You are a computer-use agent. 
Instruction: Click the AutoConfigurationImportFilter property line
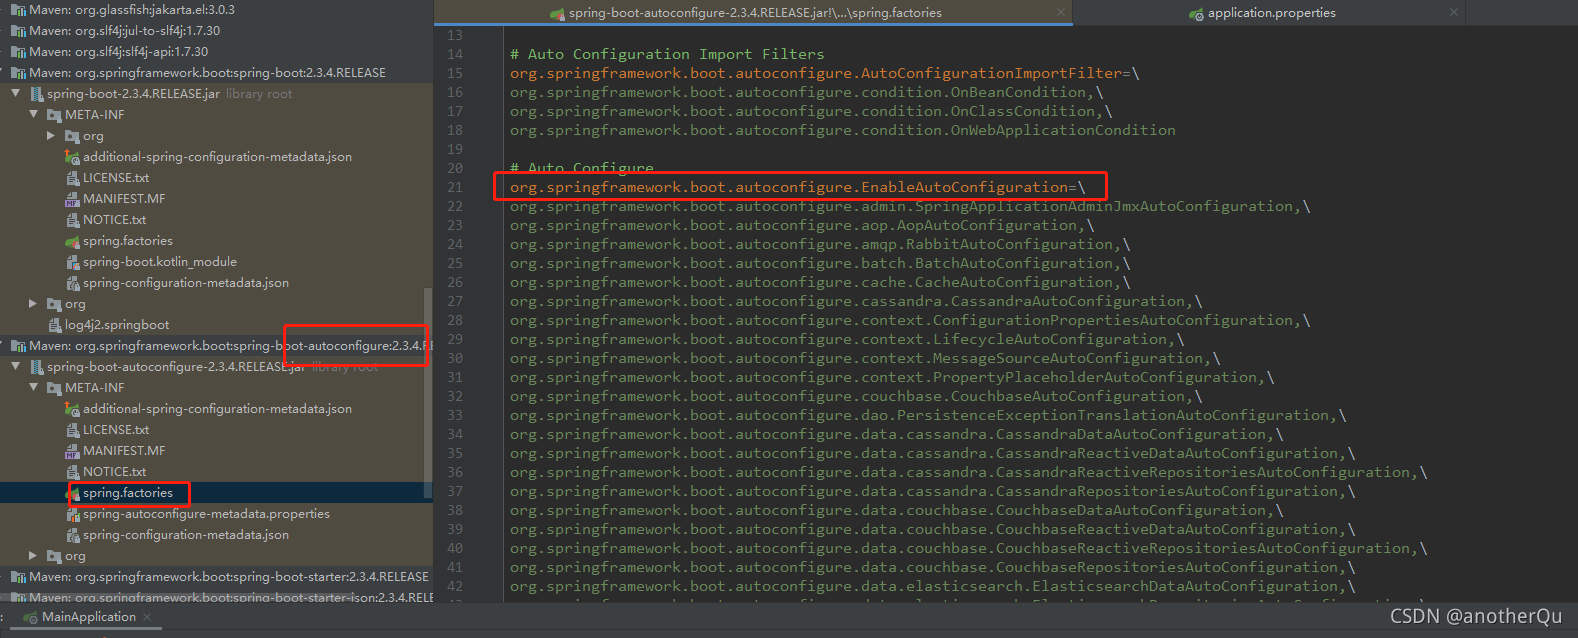824,73
